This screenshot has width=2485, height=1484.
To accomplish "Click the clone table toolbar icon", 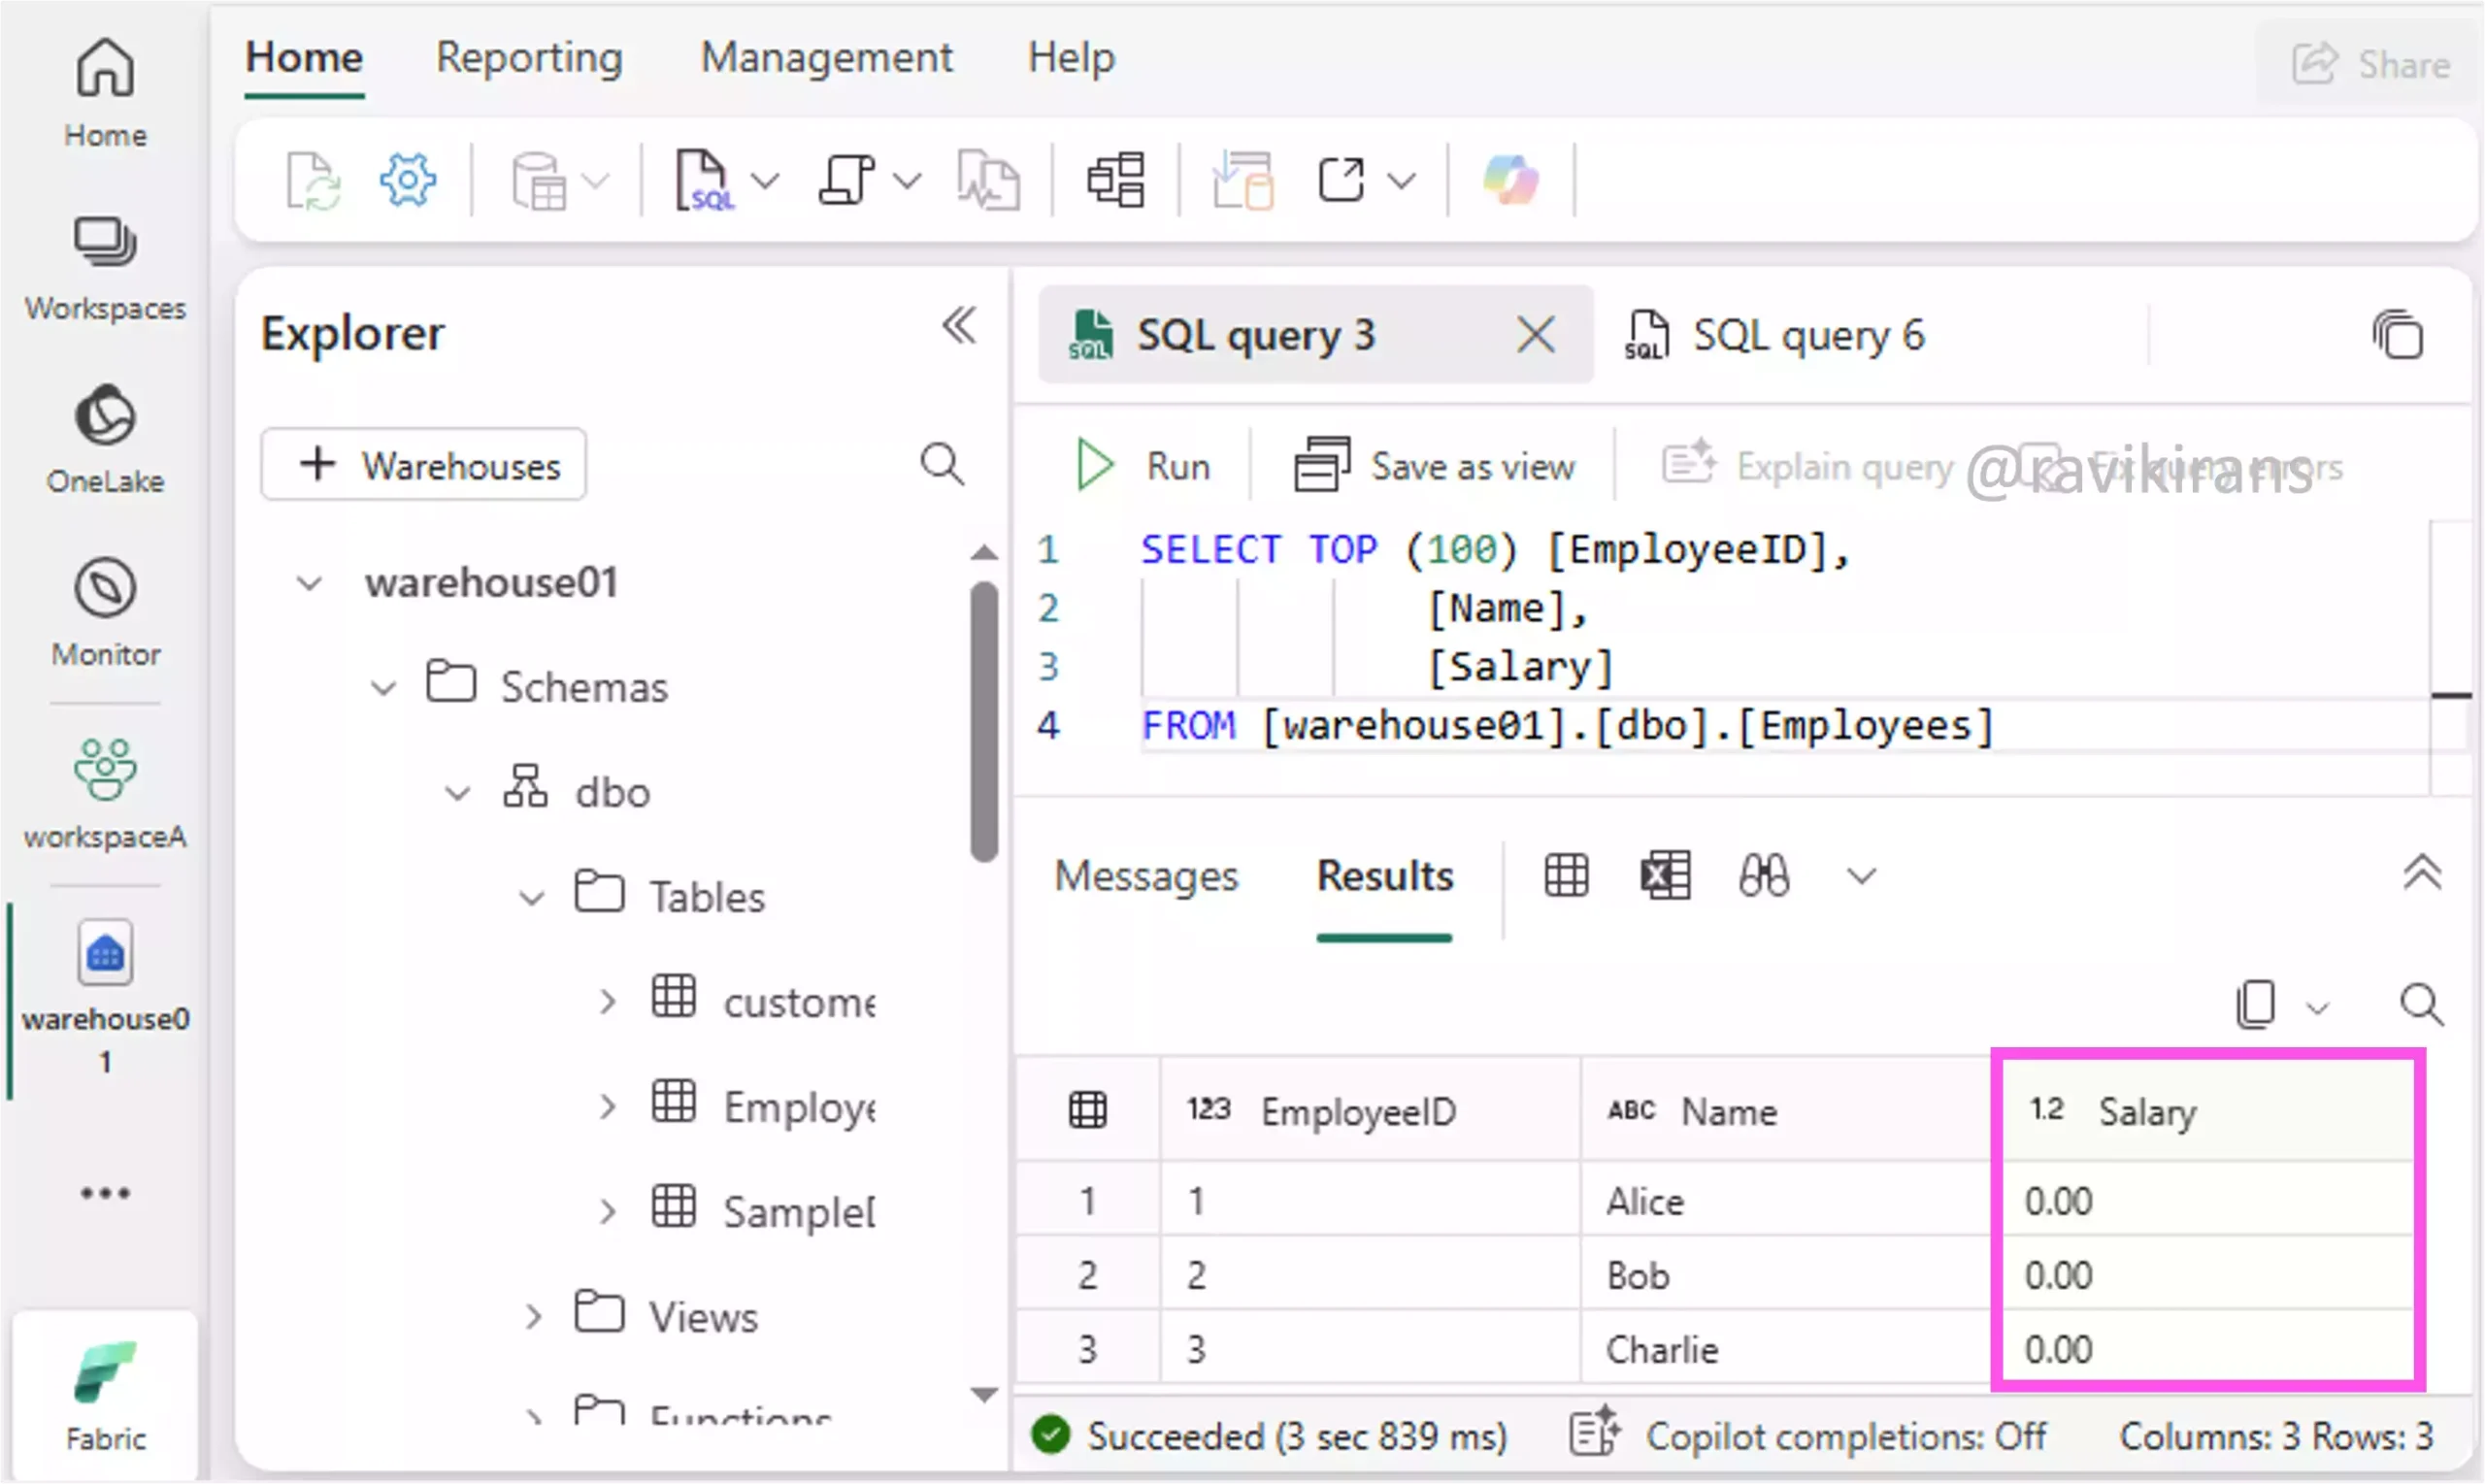I will (x=1243, y=181).
